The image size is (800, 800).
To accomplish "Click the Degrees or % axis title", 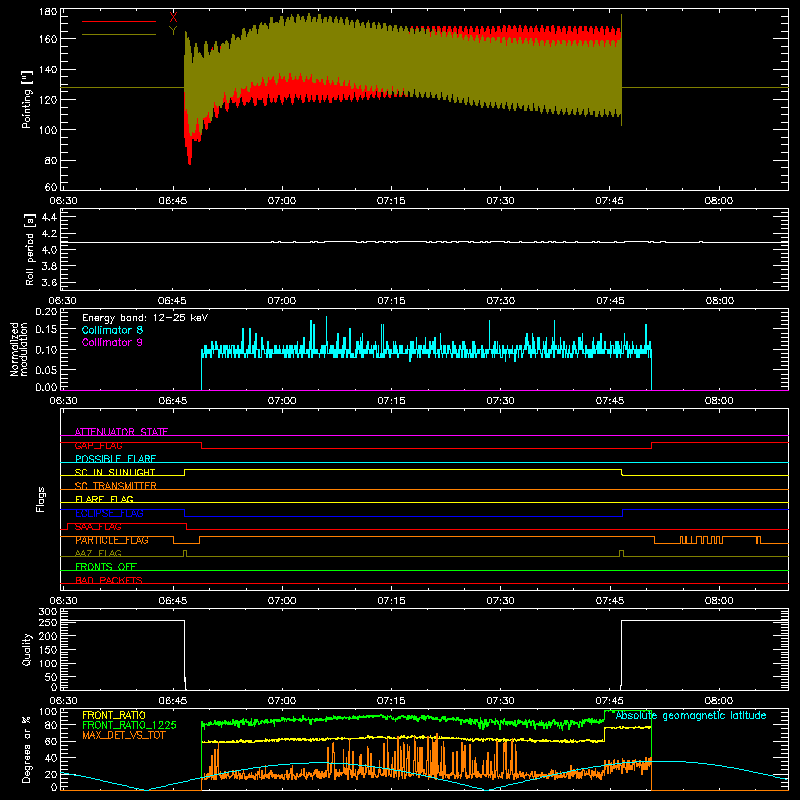I will coord(27,749).
